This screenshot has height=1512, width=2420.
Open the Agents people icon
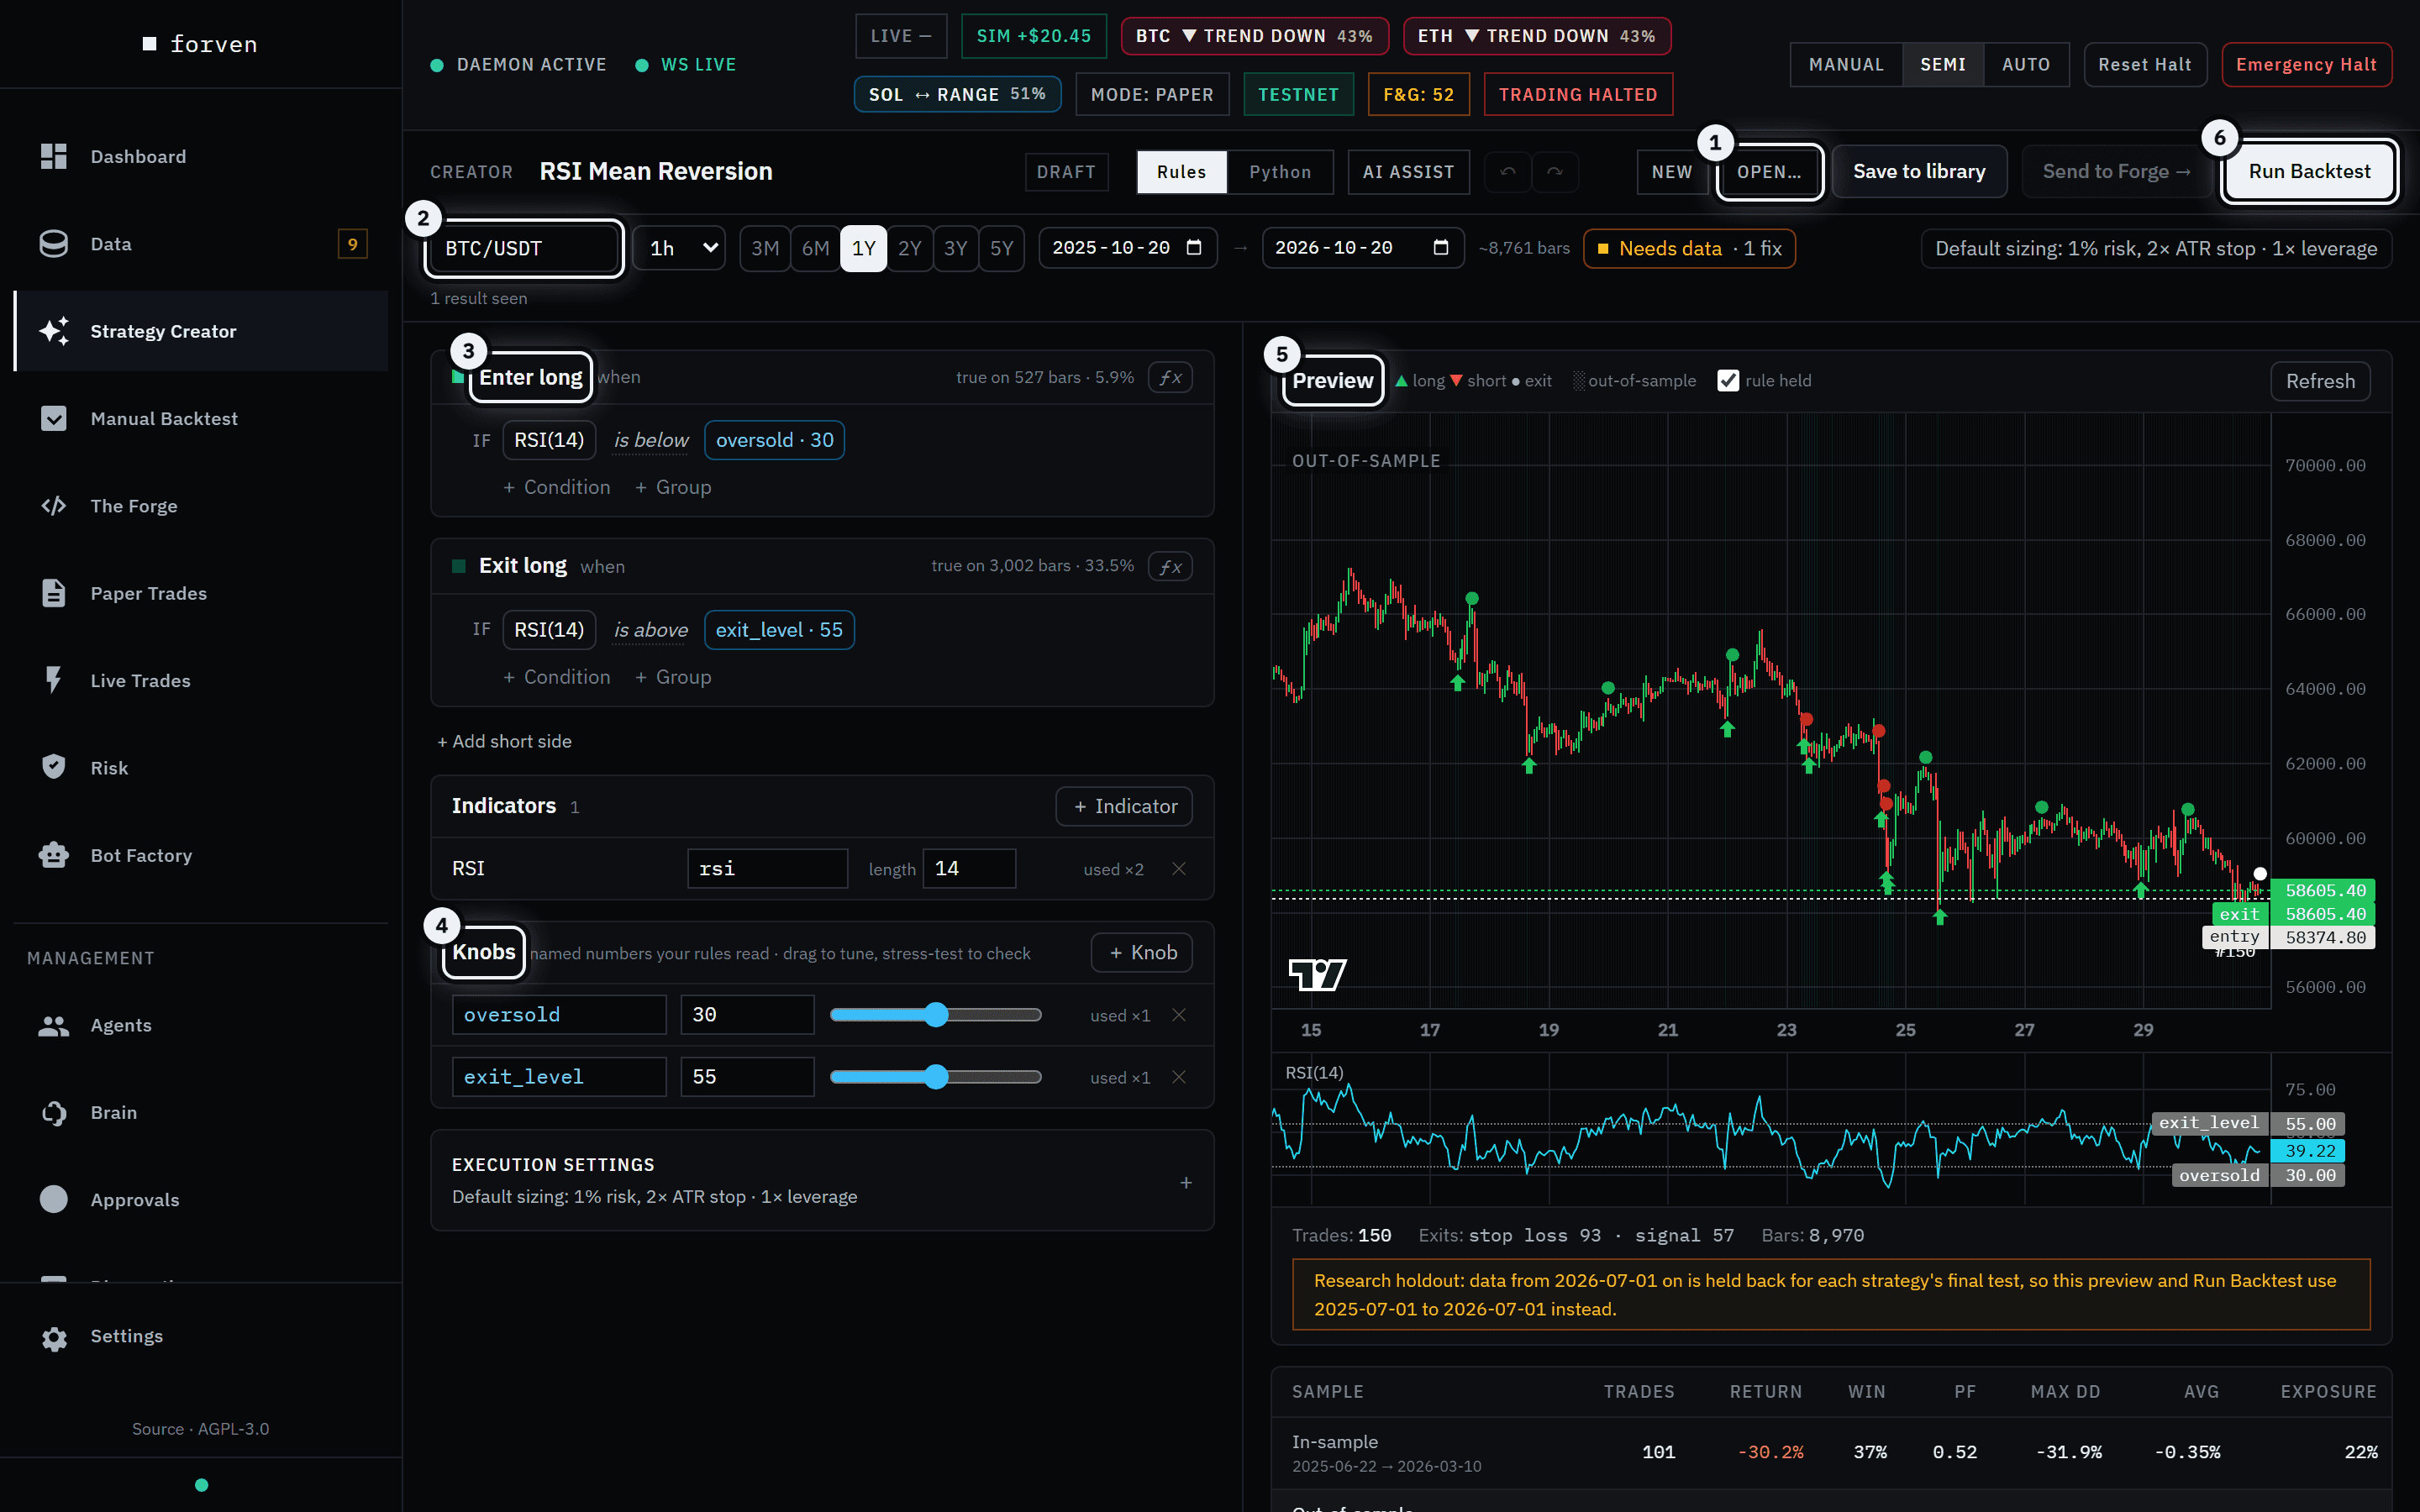tap(53, 1025)
